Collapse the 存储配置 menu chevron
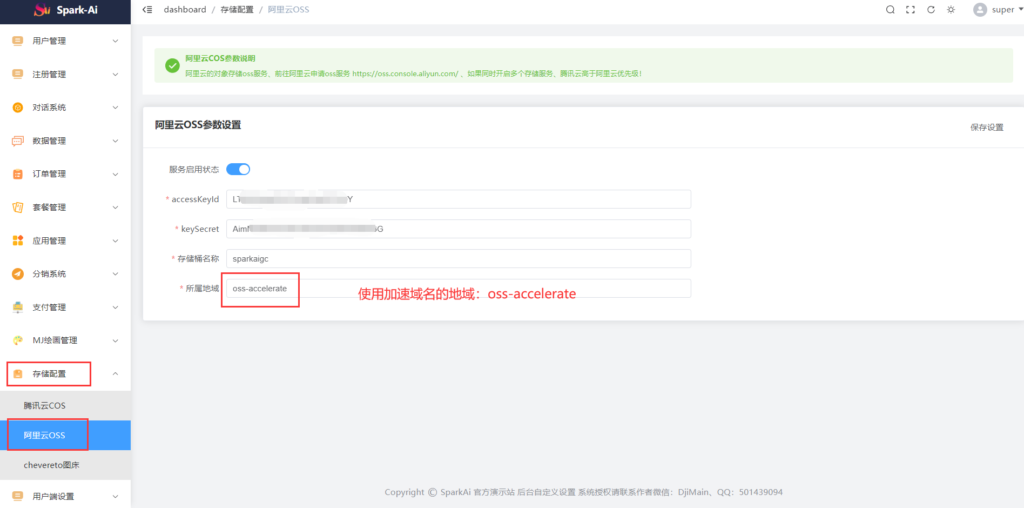Image resolution: width=1024 pixels, height=508 pixels. [x=115, y=374]
